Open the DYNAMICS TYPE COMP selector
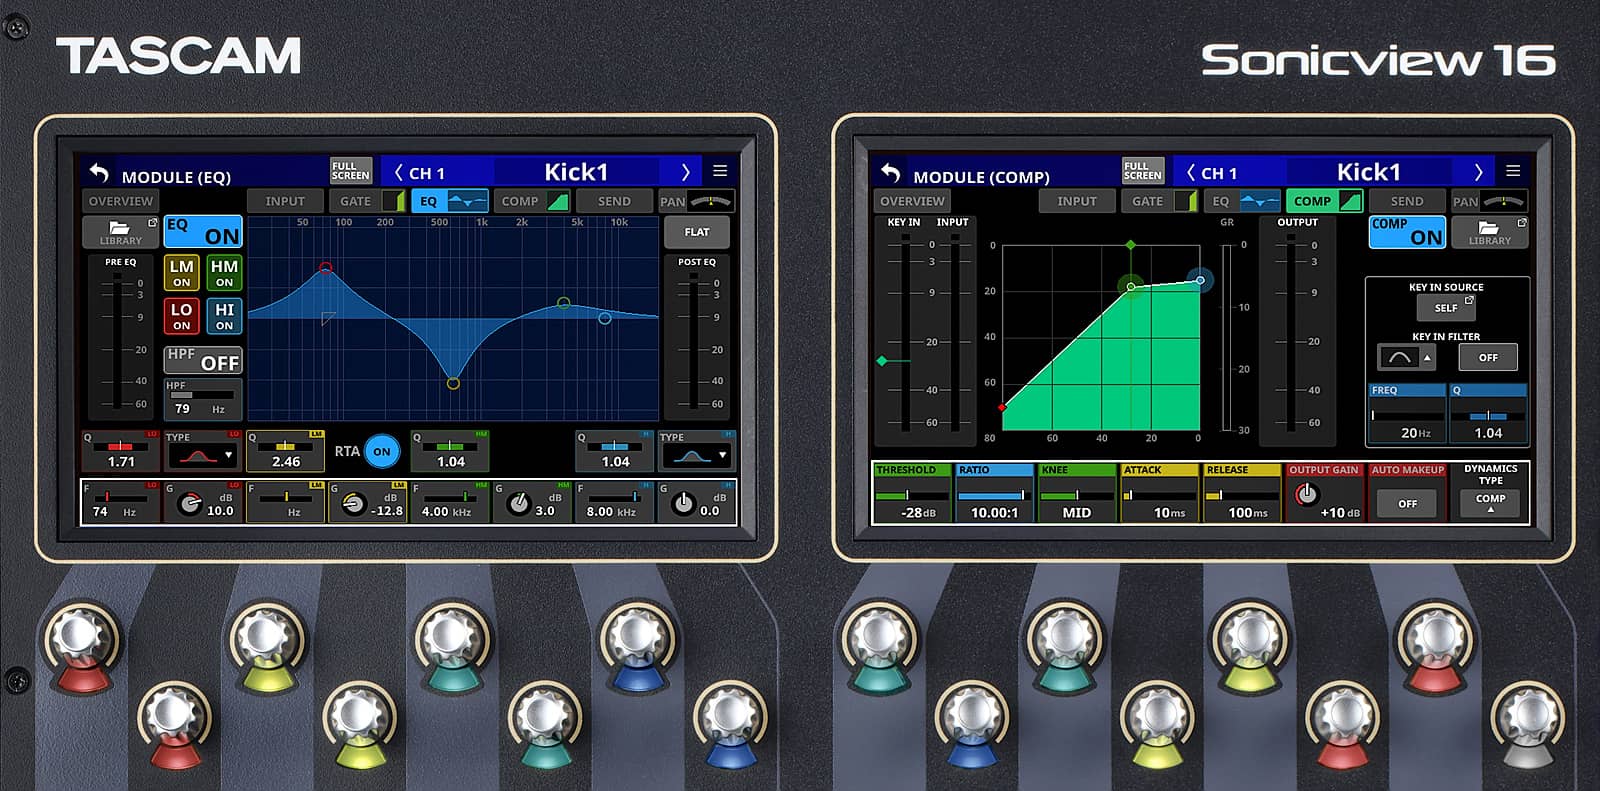The width and height of the screenshot is (1600, 791). click(1490, 502)
